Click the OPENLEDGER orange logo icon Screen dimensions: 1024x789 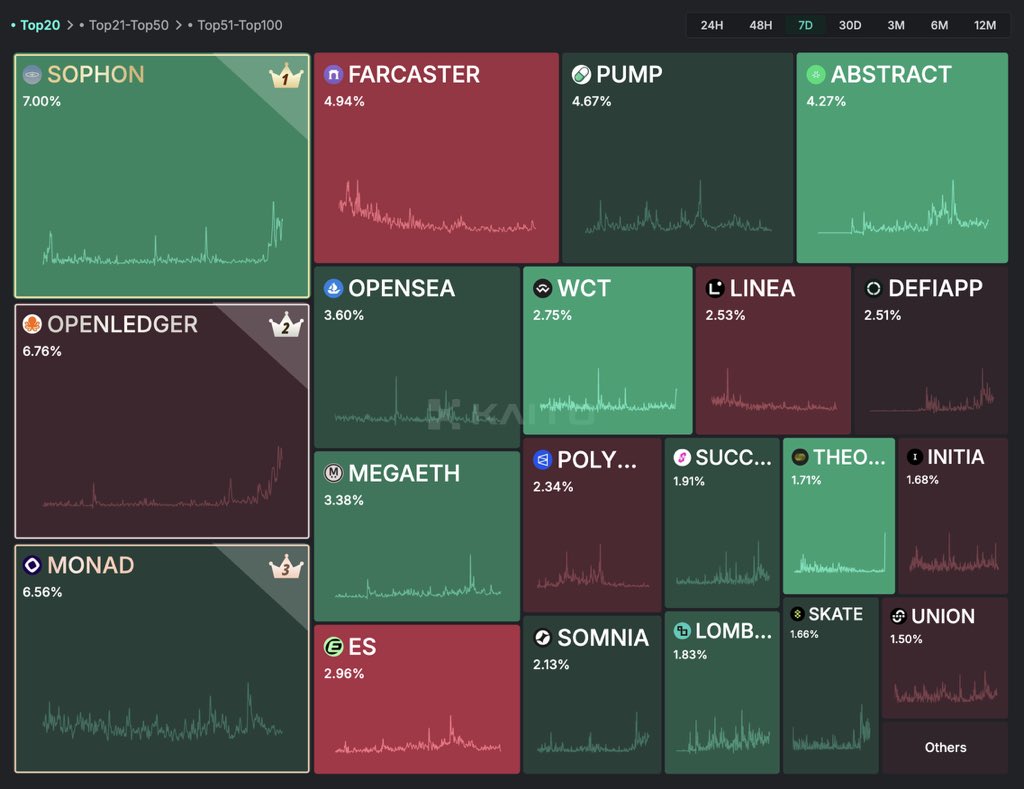point(32,324)
